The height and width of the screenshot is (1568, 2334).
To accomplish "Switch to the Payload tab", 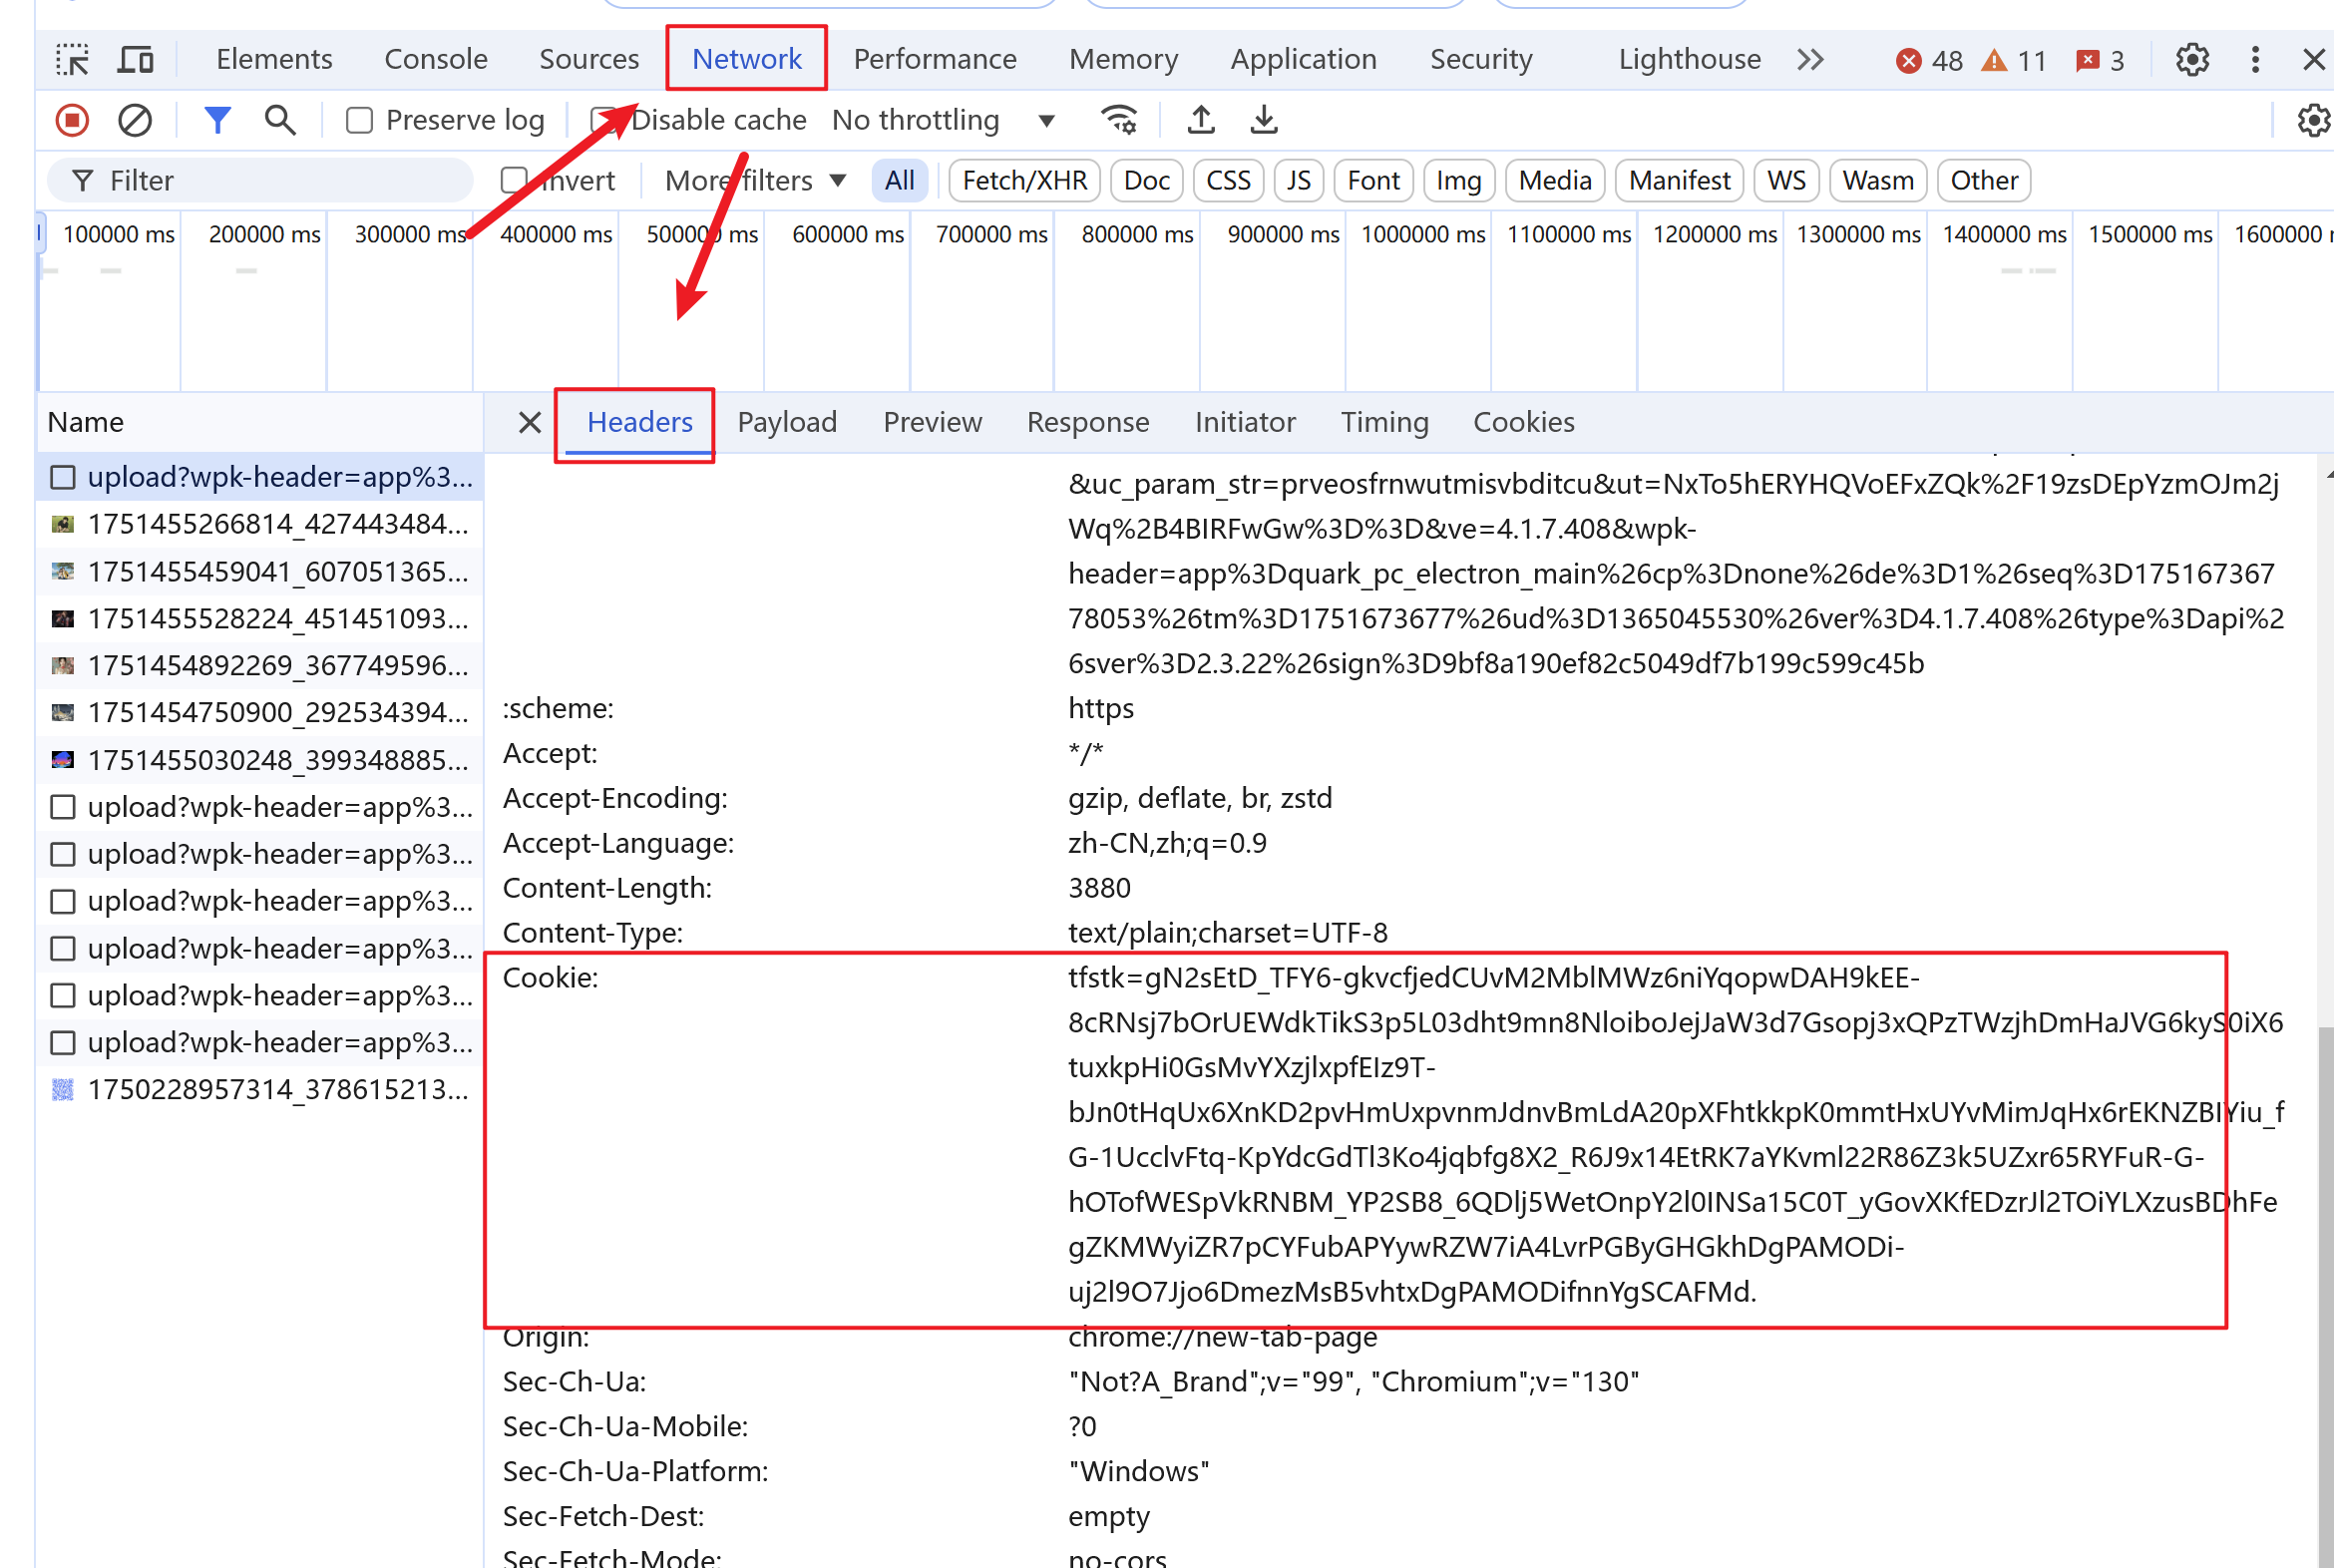I will (x=787, y=422).
